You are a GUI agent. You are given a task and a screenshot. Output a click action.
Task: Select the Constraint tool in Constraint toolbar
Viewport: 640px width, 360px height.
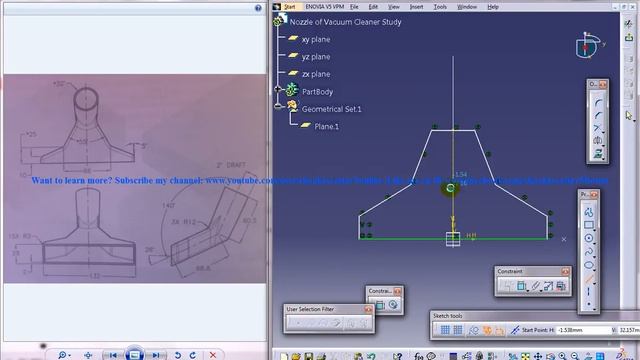click(x=521, y=286)
